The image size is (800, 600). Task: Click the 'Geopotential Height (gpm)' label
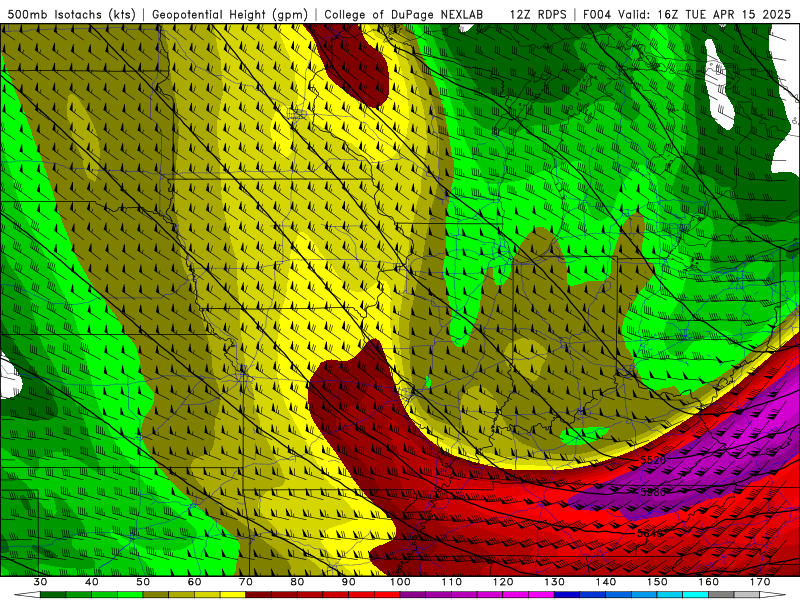(x=230, y=15)
